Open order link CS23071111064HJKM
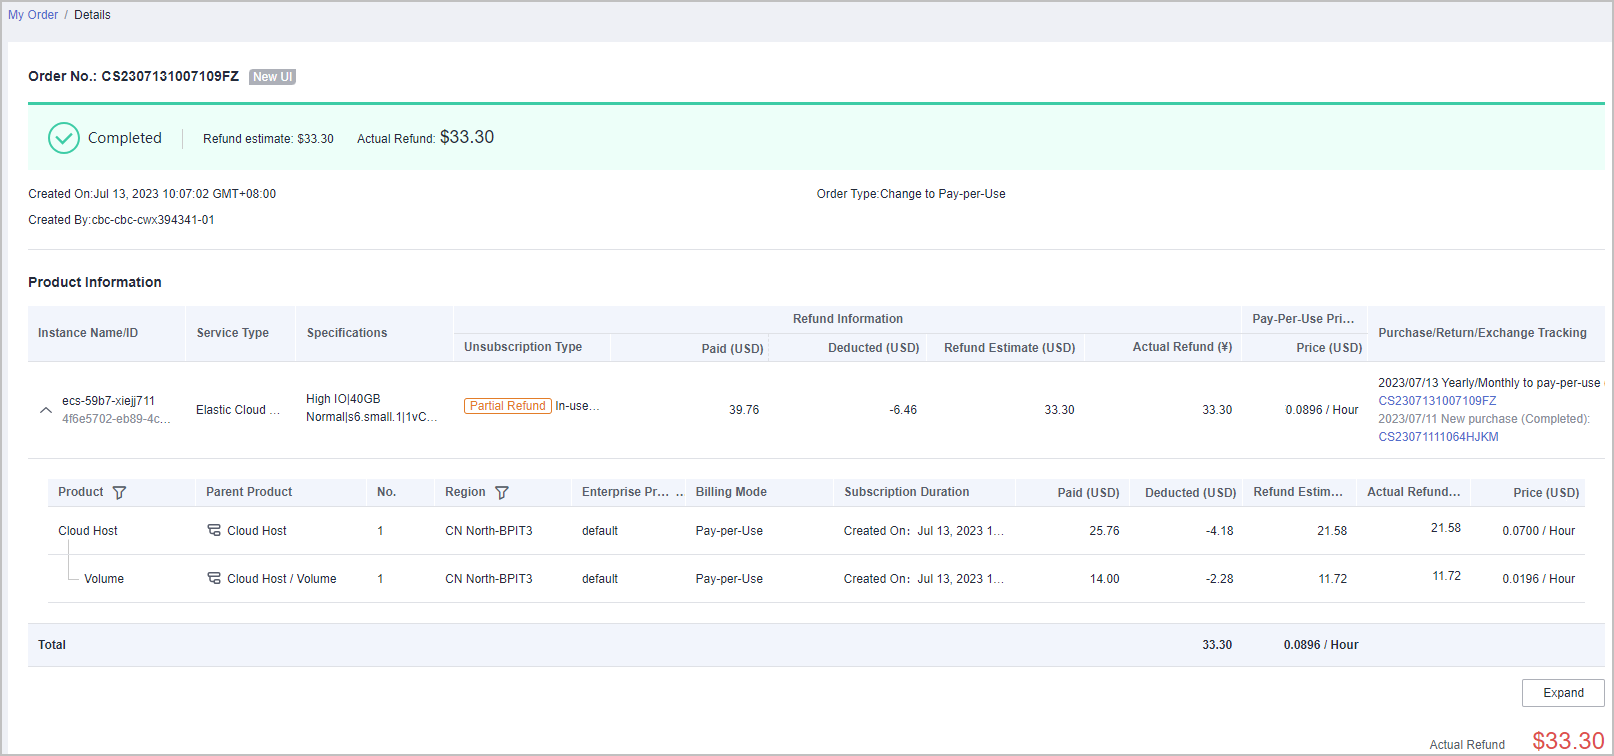1614x756 pixels. [1438, 437]
